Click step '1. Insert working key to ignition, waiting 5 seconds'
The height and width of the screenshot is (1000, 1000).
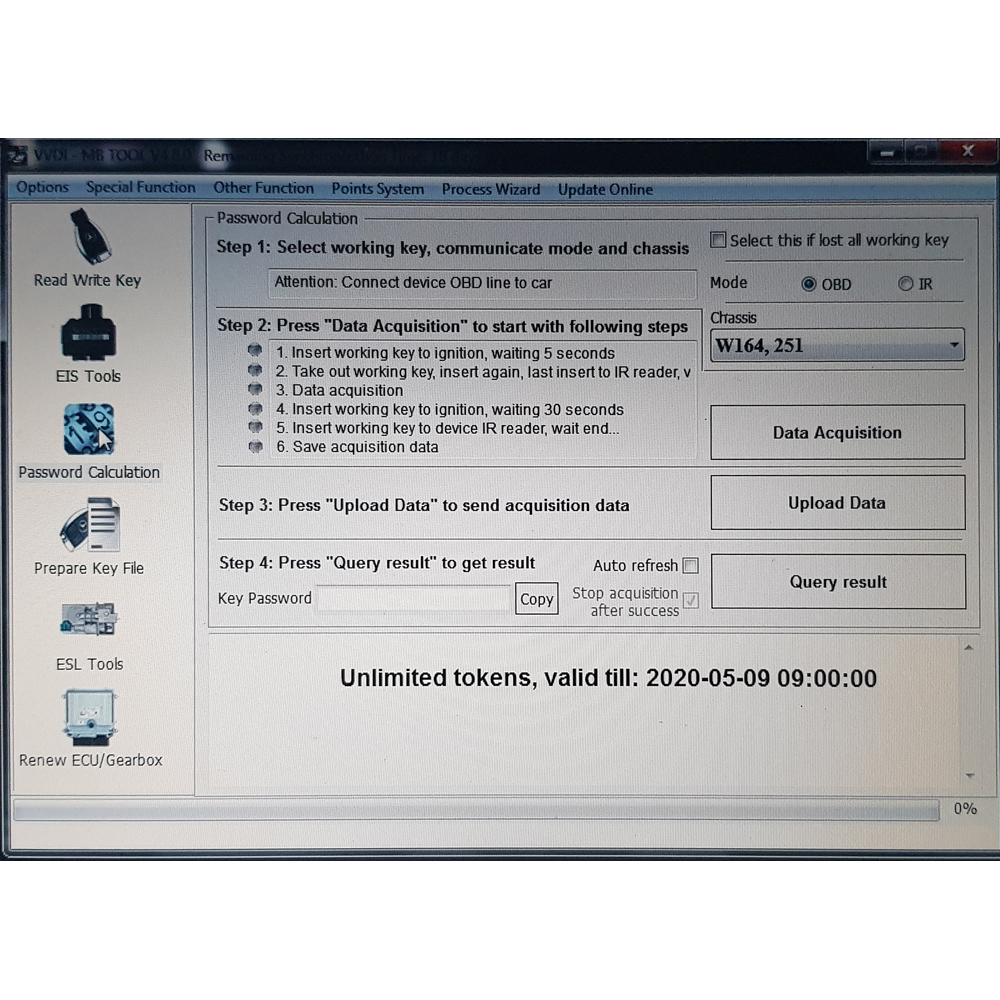point(445,353)
